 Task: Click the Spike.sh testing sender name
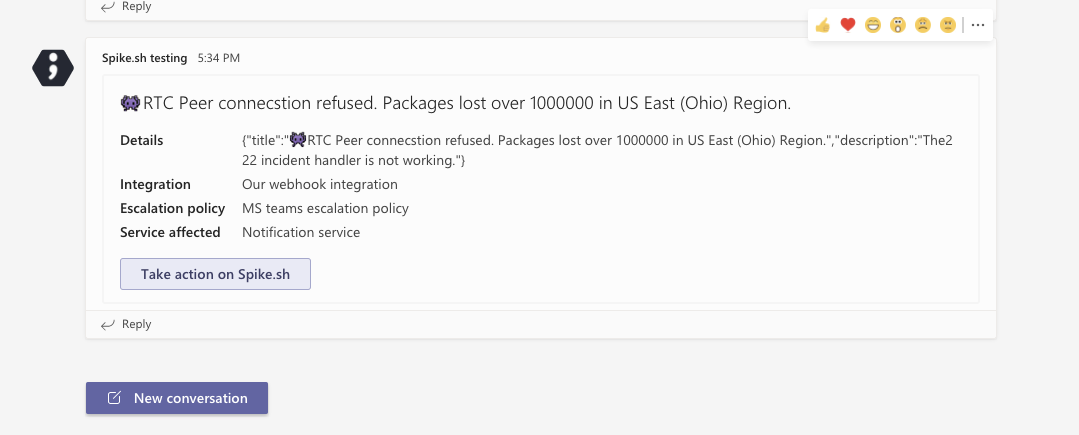tap(145, 59)
